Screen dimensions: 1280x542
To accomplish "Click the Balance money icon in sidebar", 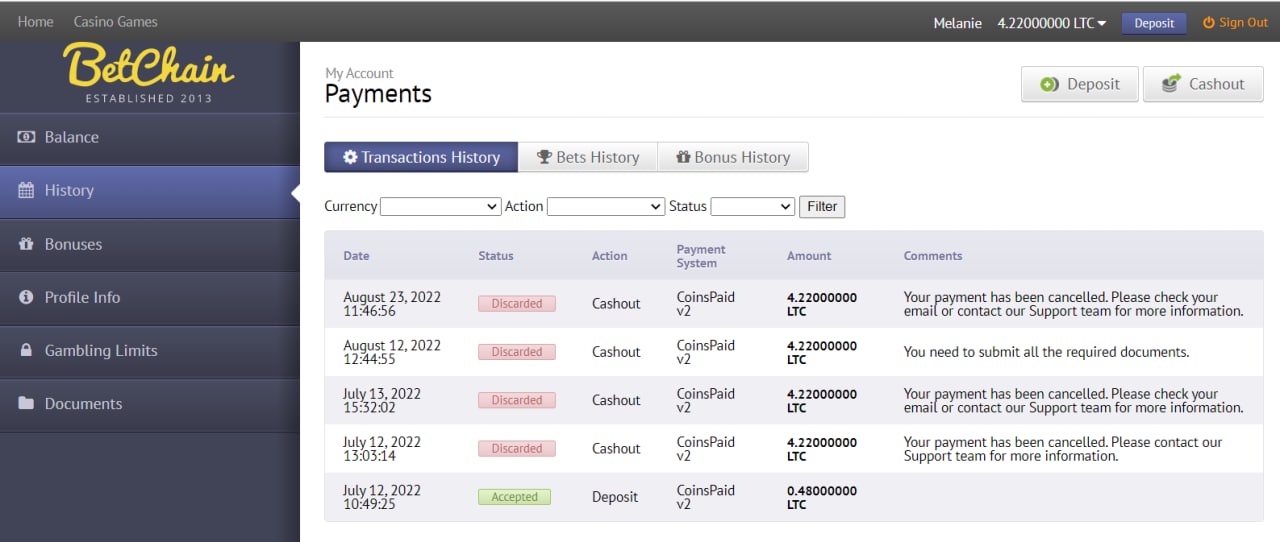I will tap(27, 137).
